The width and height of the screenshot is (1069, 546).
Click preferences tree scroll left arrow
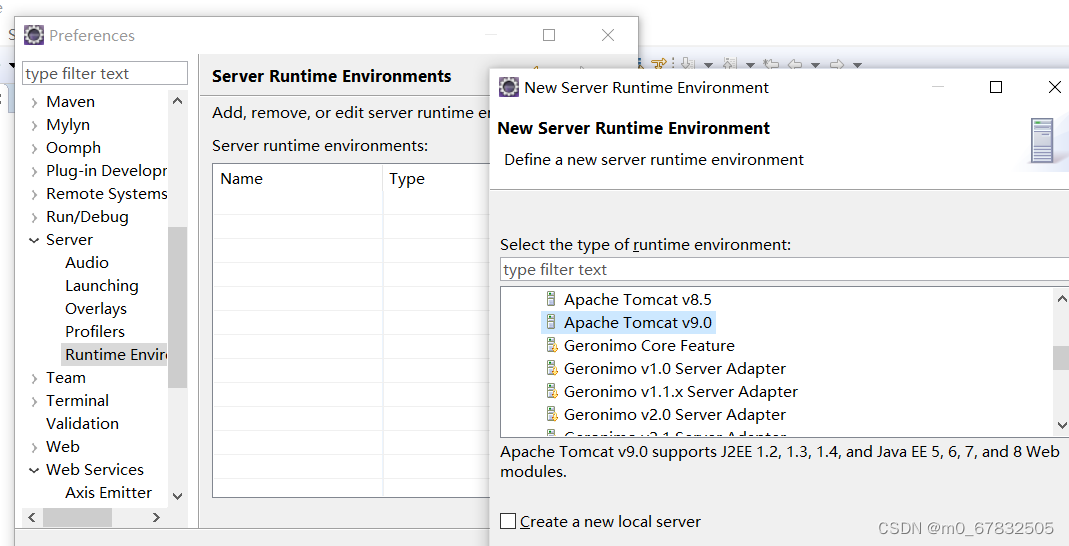[31, 517]
